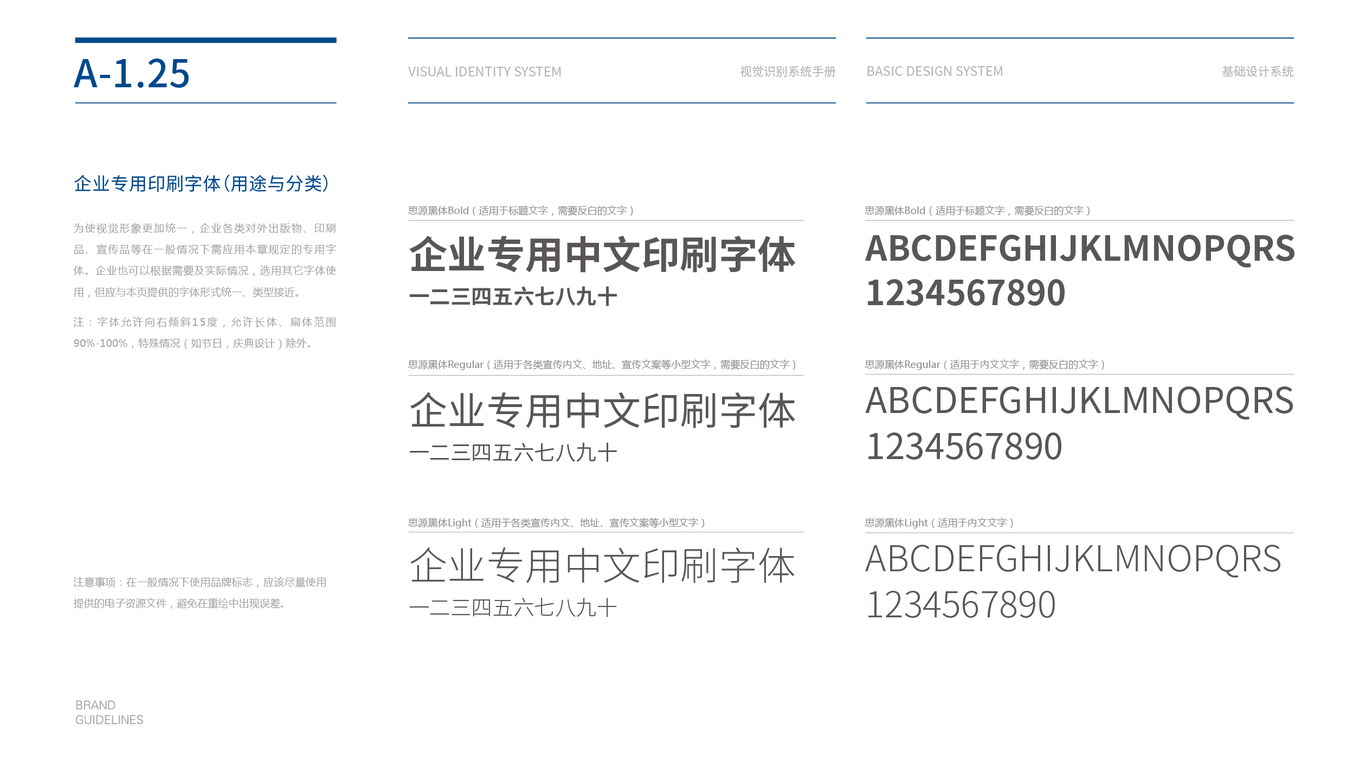1366x768 pixels.
Task: Click the light-weight "一二三四五六七八九十" line
Action: click(513, 608)
